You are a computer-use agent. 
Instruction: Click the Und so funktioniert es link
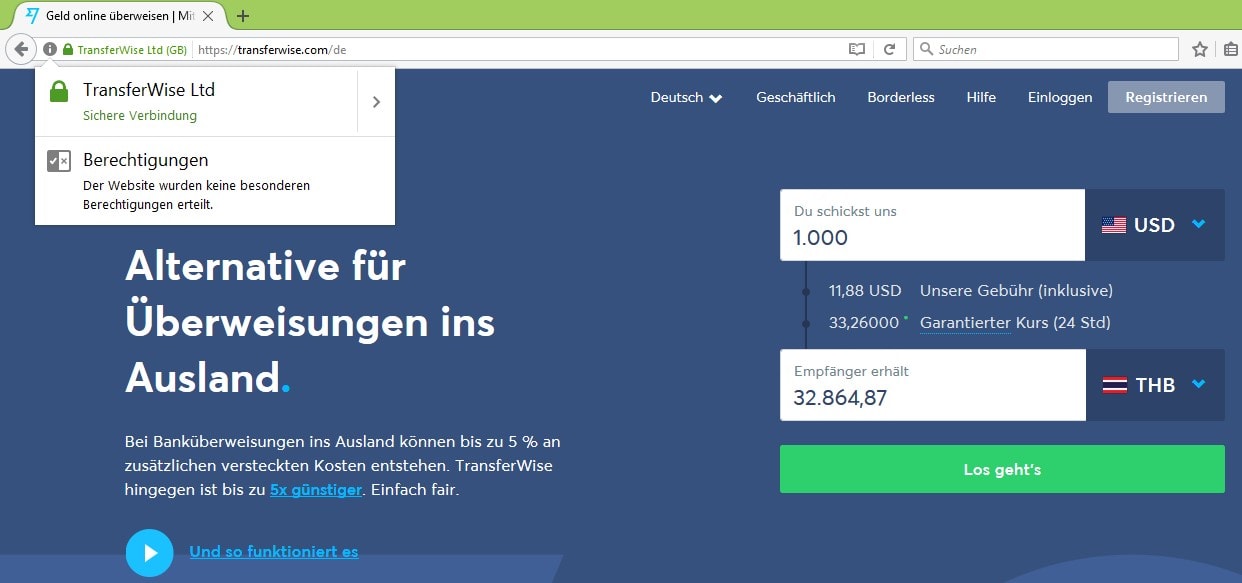click(274, 552)
